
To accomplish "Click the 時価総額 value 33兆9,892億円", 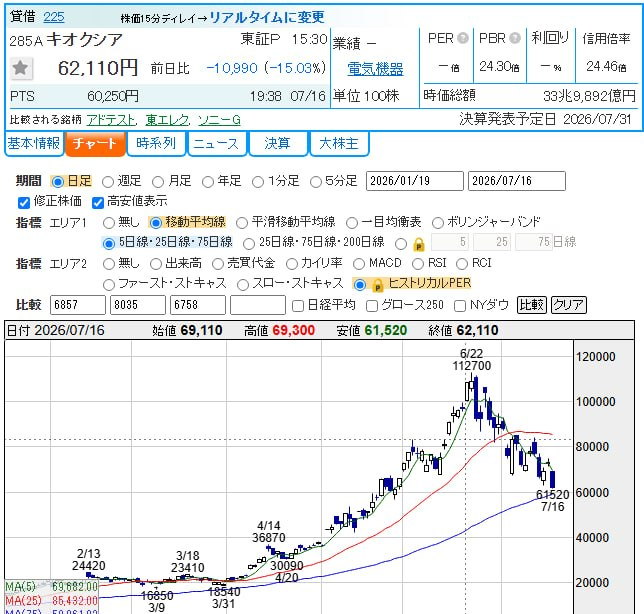I will click(589, 96).
